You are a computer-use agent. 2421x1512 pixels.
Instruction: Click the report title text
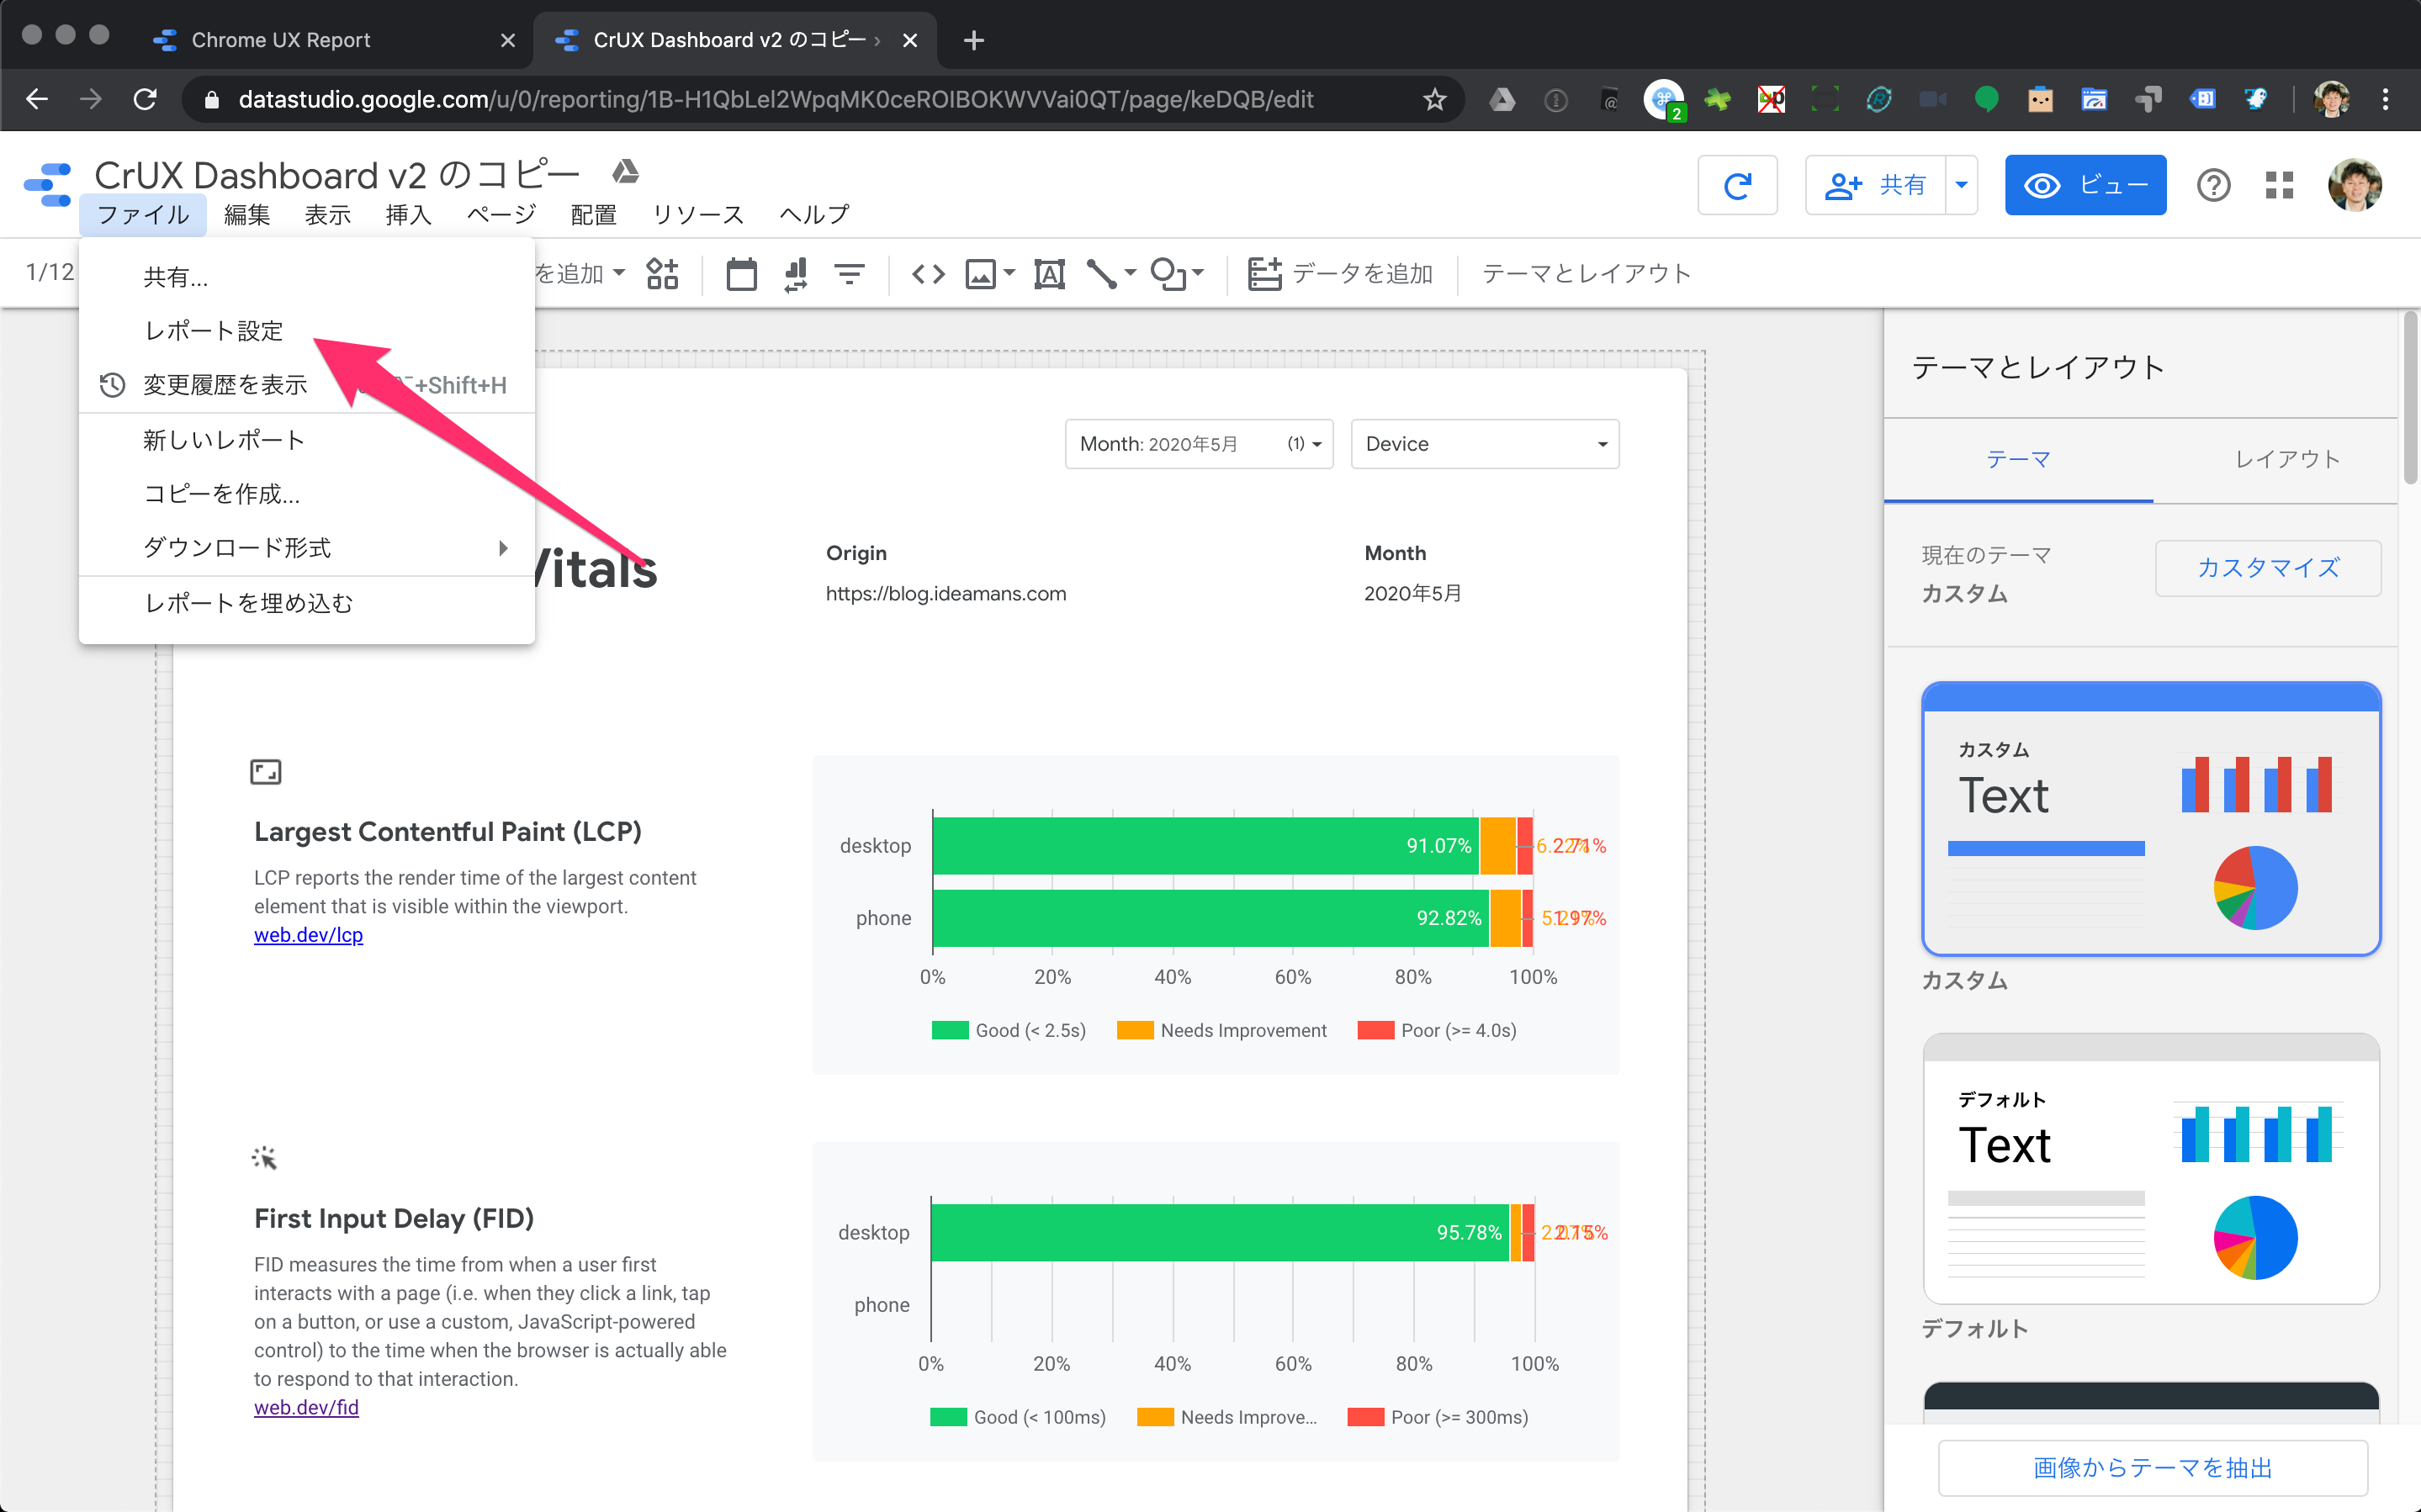click(x=337, y=174)
